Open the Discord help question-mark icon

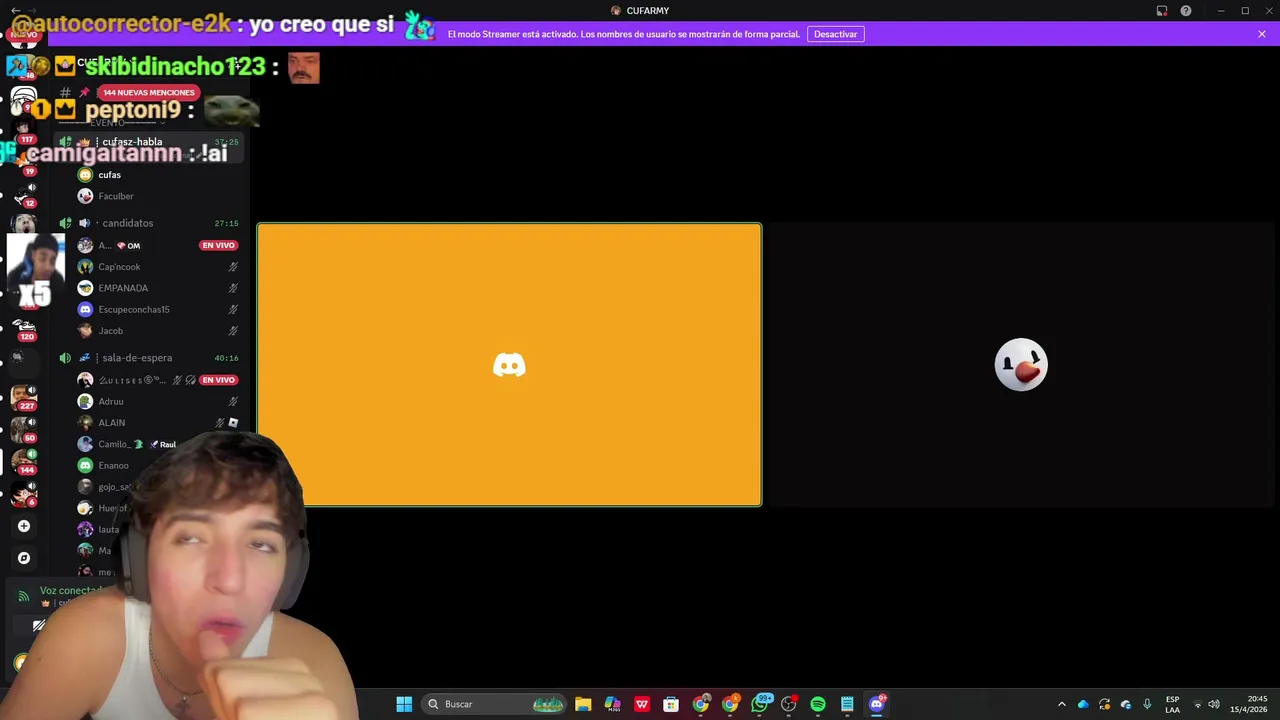pos(1186,11)
